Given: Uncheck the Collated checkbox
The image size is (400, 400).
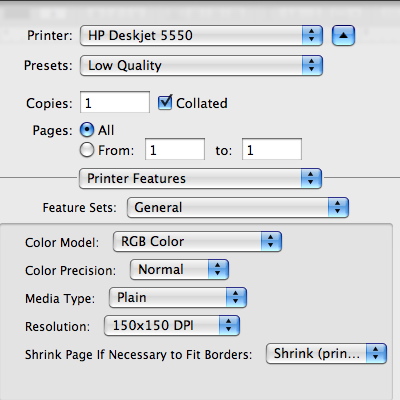Looking at the screenshot, I should [x=165, y=103].
